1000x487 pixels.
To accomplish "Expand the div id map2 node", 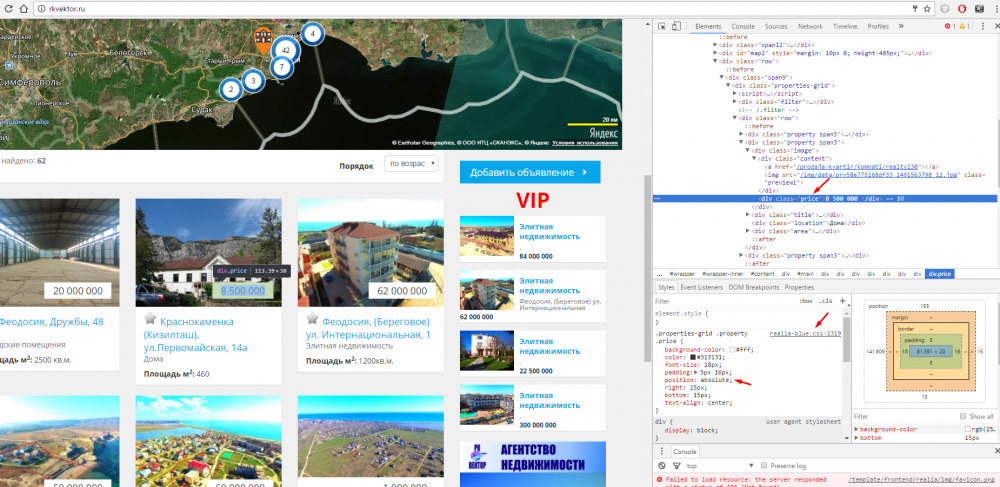I will pos(715,53).
